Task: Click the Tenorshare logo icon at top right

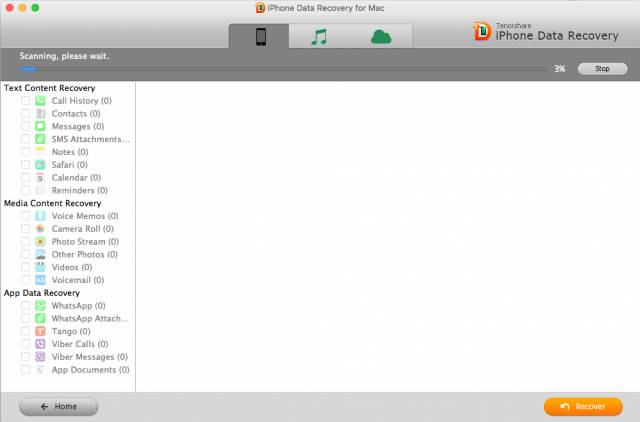Action: 482,31
